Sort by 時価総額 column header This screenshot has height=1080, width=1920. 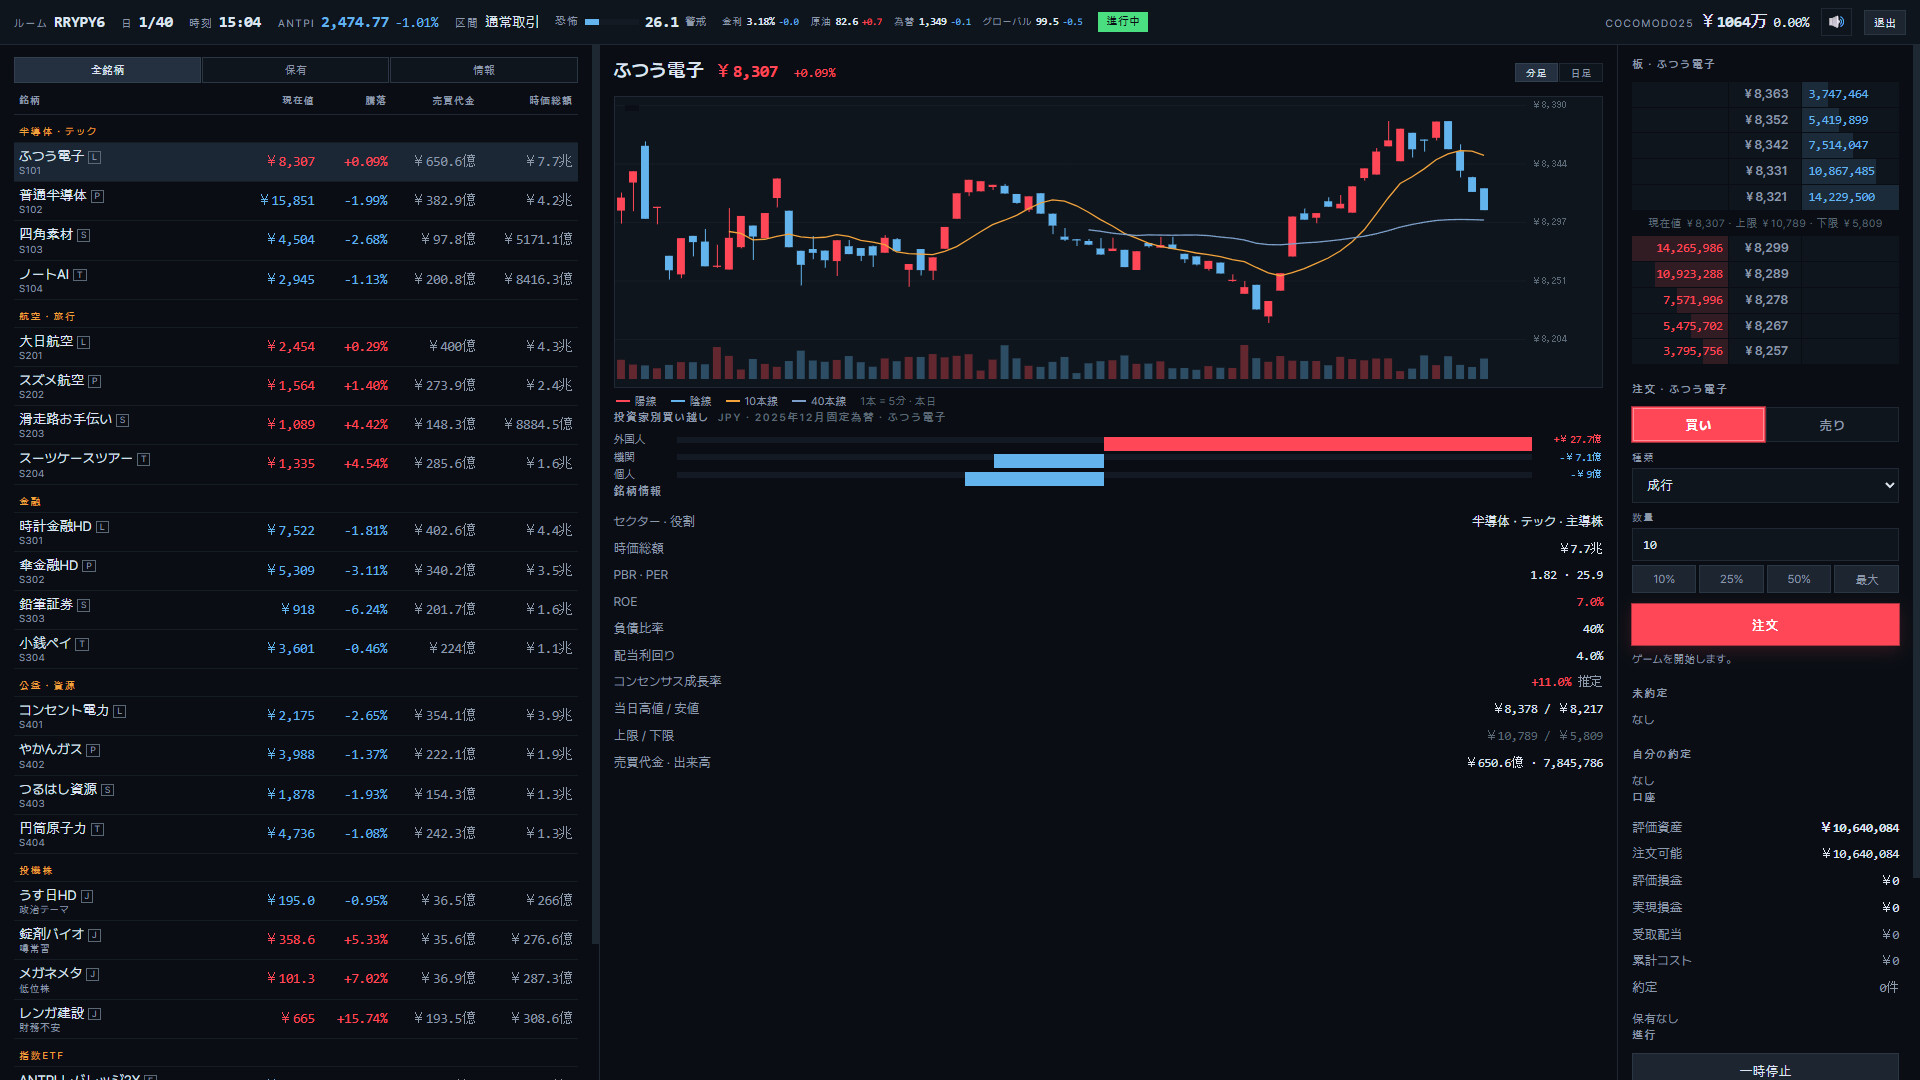point(550,100)
